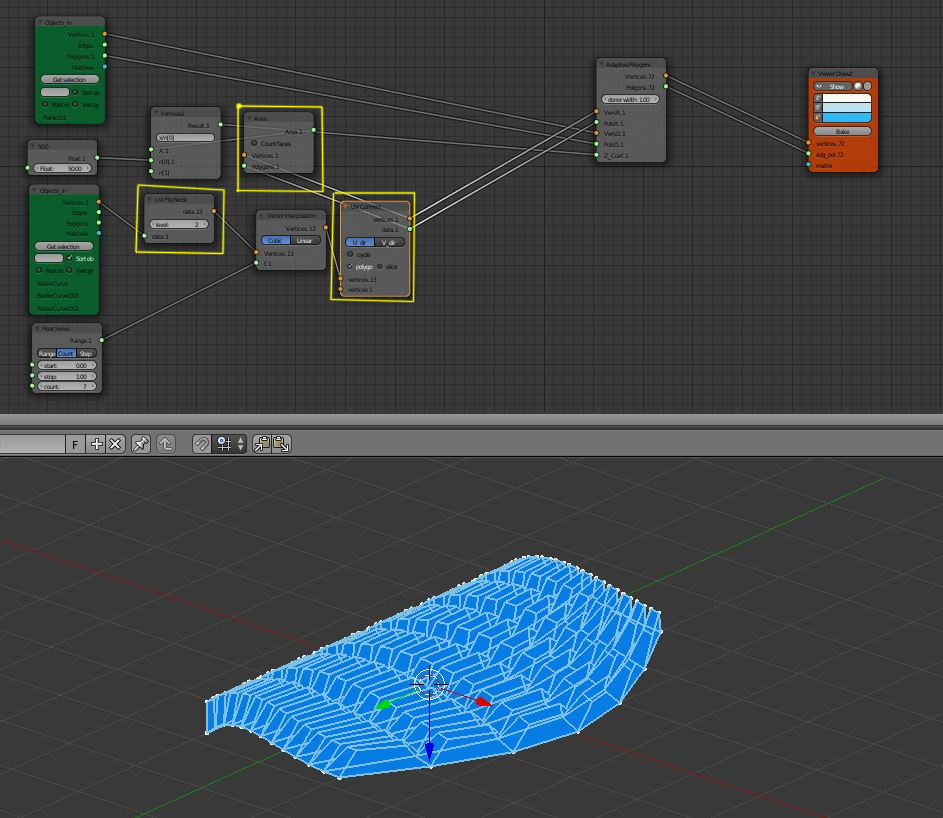Click the bright blue face color swatch
Viewport: 943px width, 818px height.
(x=847, y=117)
